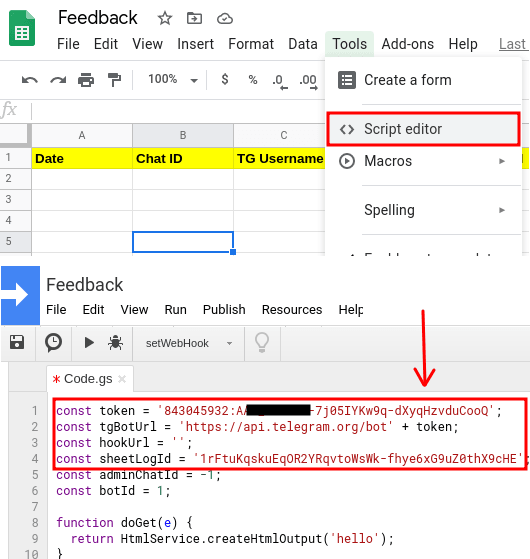Click the sheetLogId value string
Screen dimensions: 530x559
[x=358, y=459]
